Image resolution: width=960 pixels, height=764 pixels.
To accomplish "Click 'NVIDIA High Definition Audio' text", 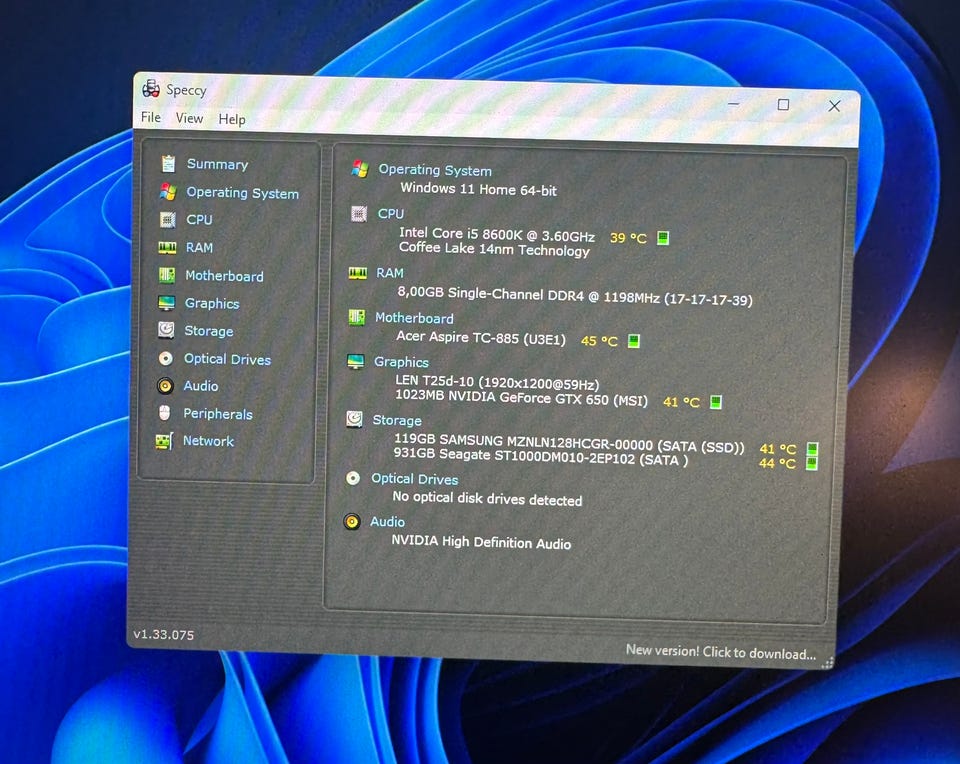I will point(481,542).
